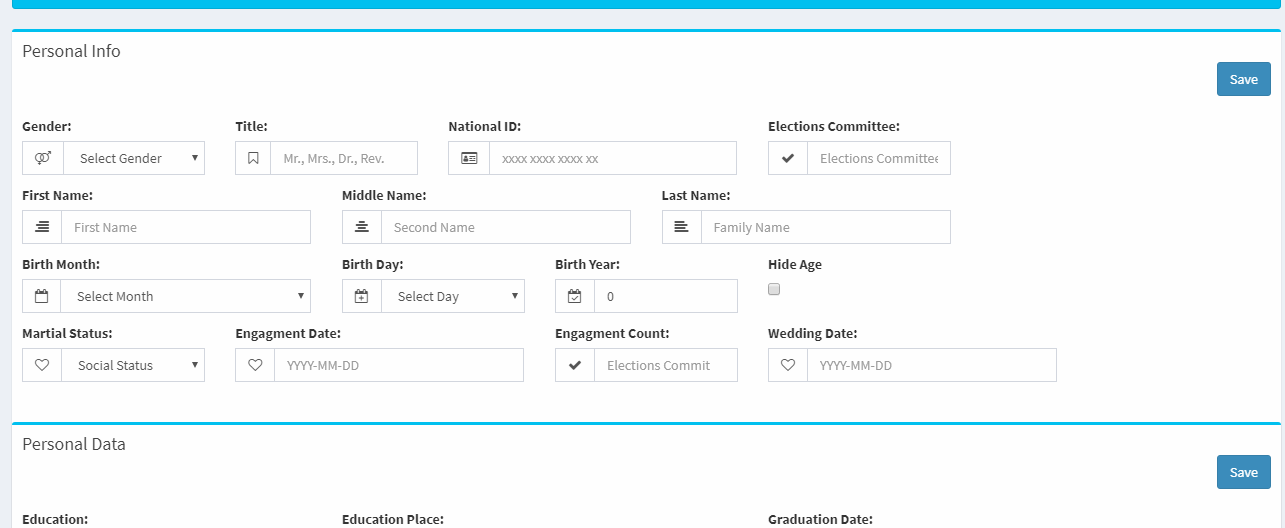The height and width of the screenshot is (528, 1285).
Task: Click the National ID label
Action: 485,126
